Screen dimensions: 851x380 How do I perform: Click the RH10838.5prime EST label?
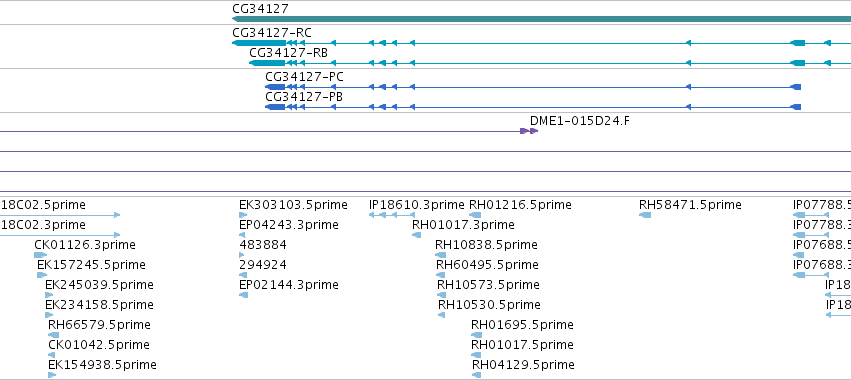[486, 245]
